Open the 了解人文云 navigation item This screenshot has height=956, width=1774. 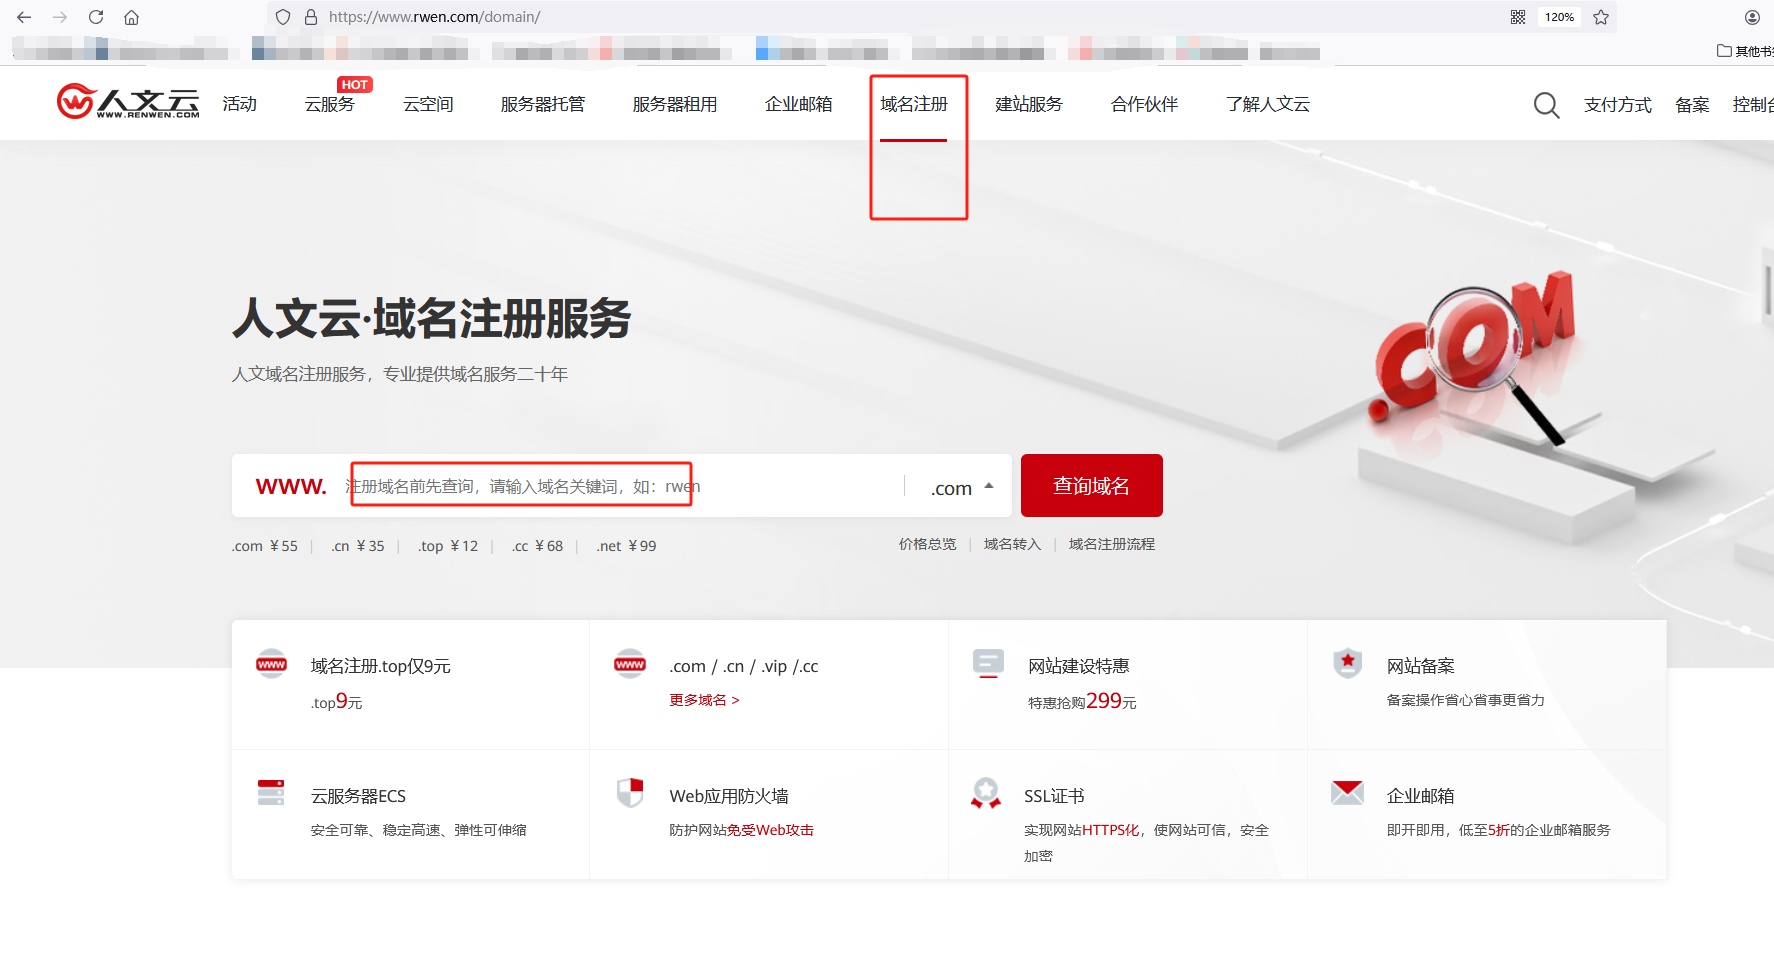(1268, 104)
